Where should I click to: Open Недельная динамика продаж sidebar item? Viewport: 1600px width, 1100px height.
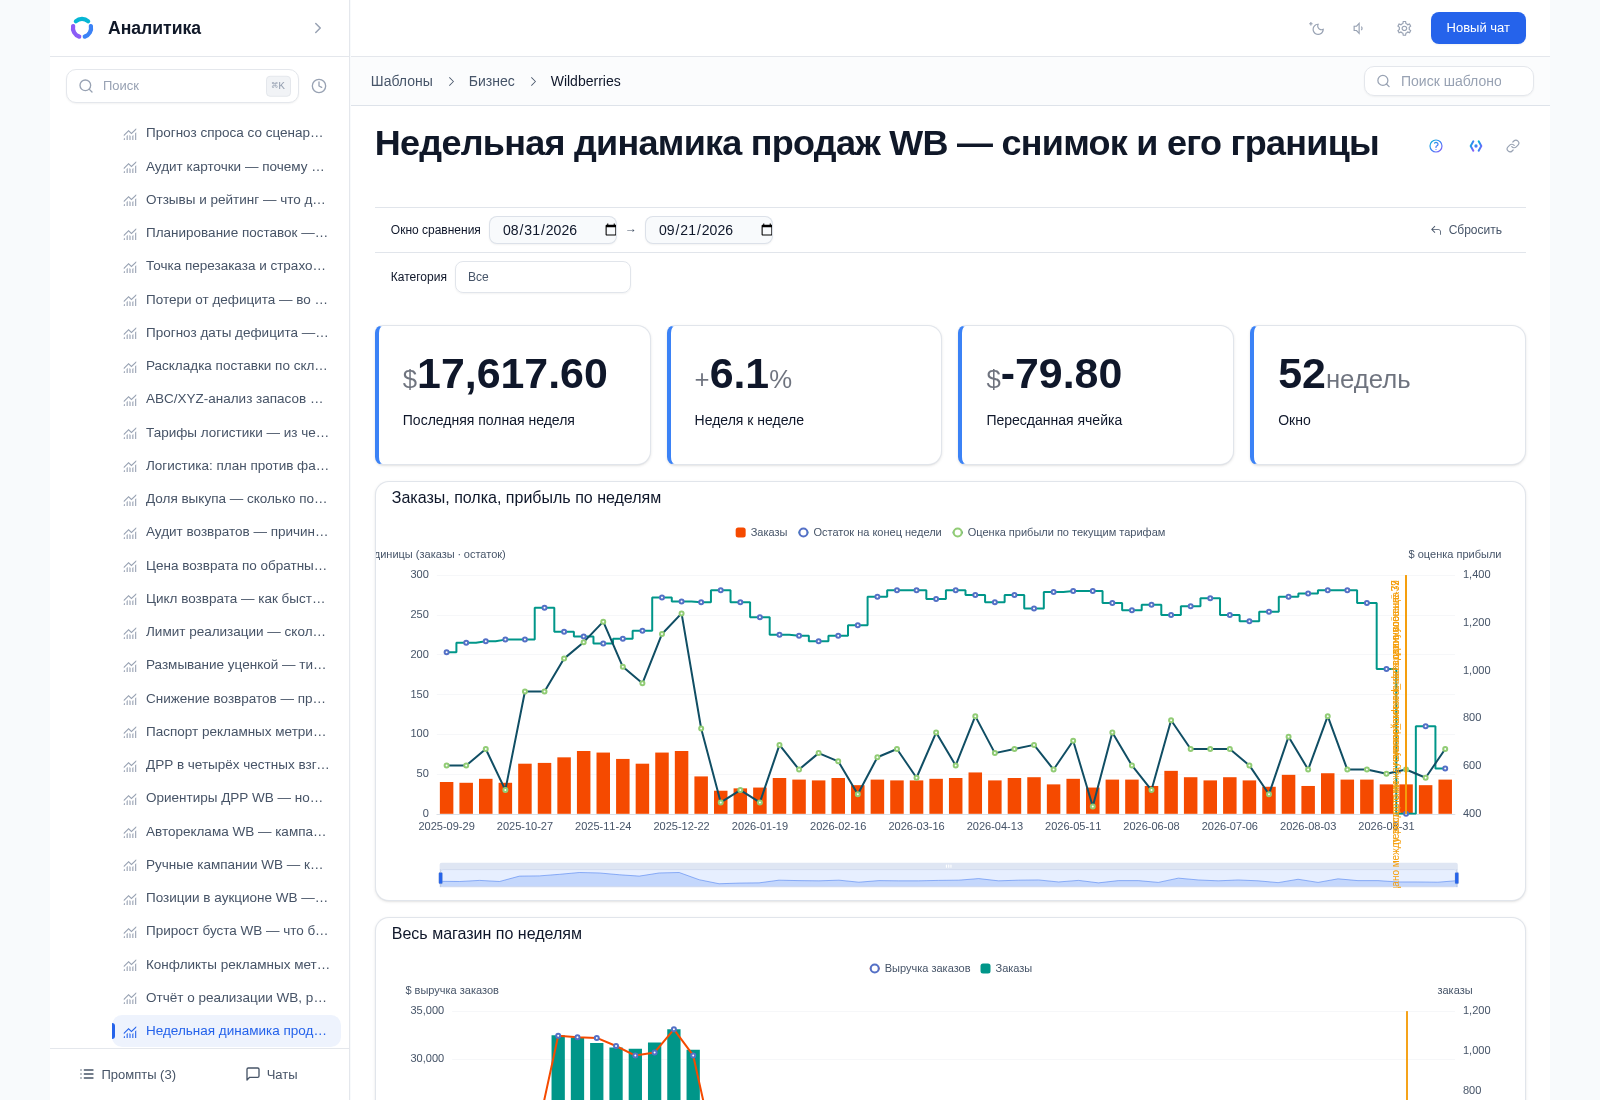click(x=226, y=1031)
